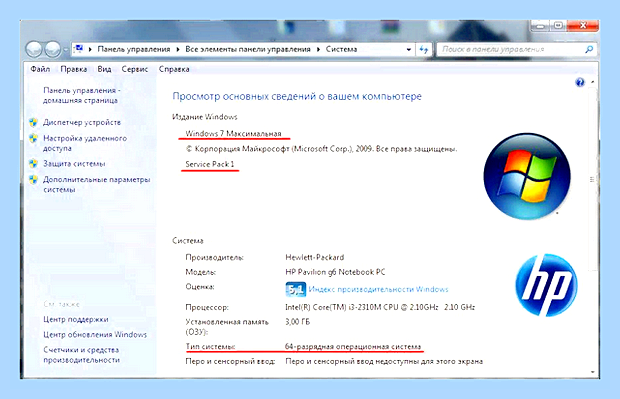The image size is (620, 399).
Task: Open Индекс производительности Windows link
Action: [x=378, y=289]
